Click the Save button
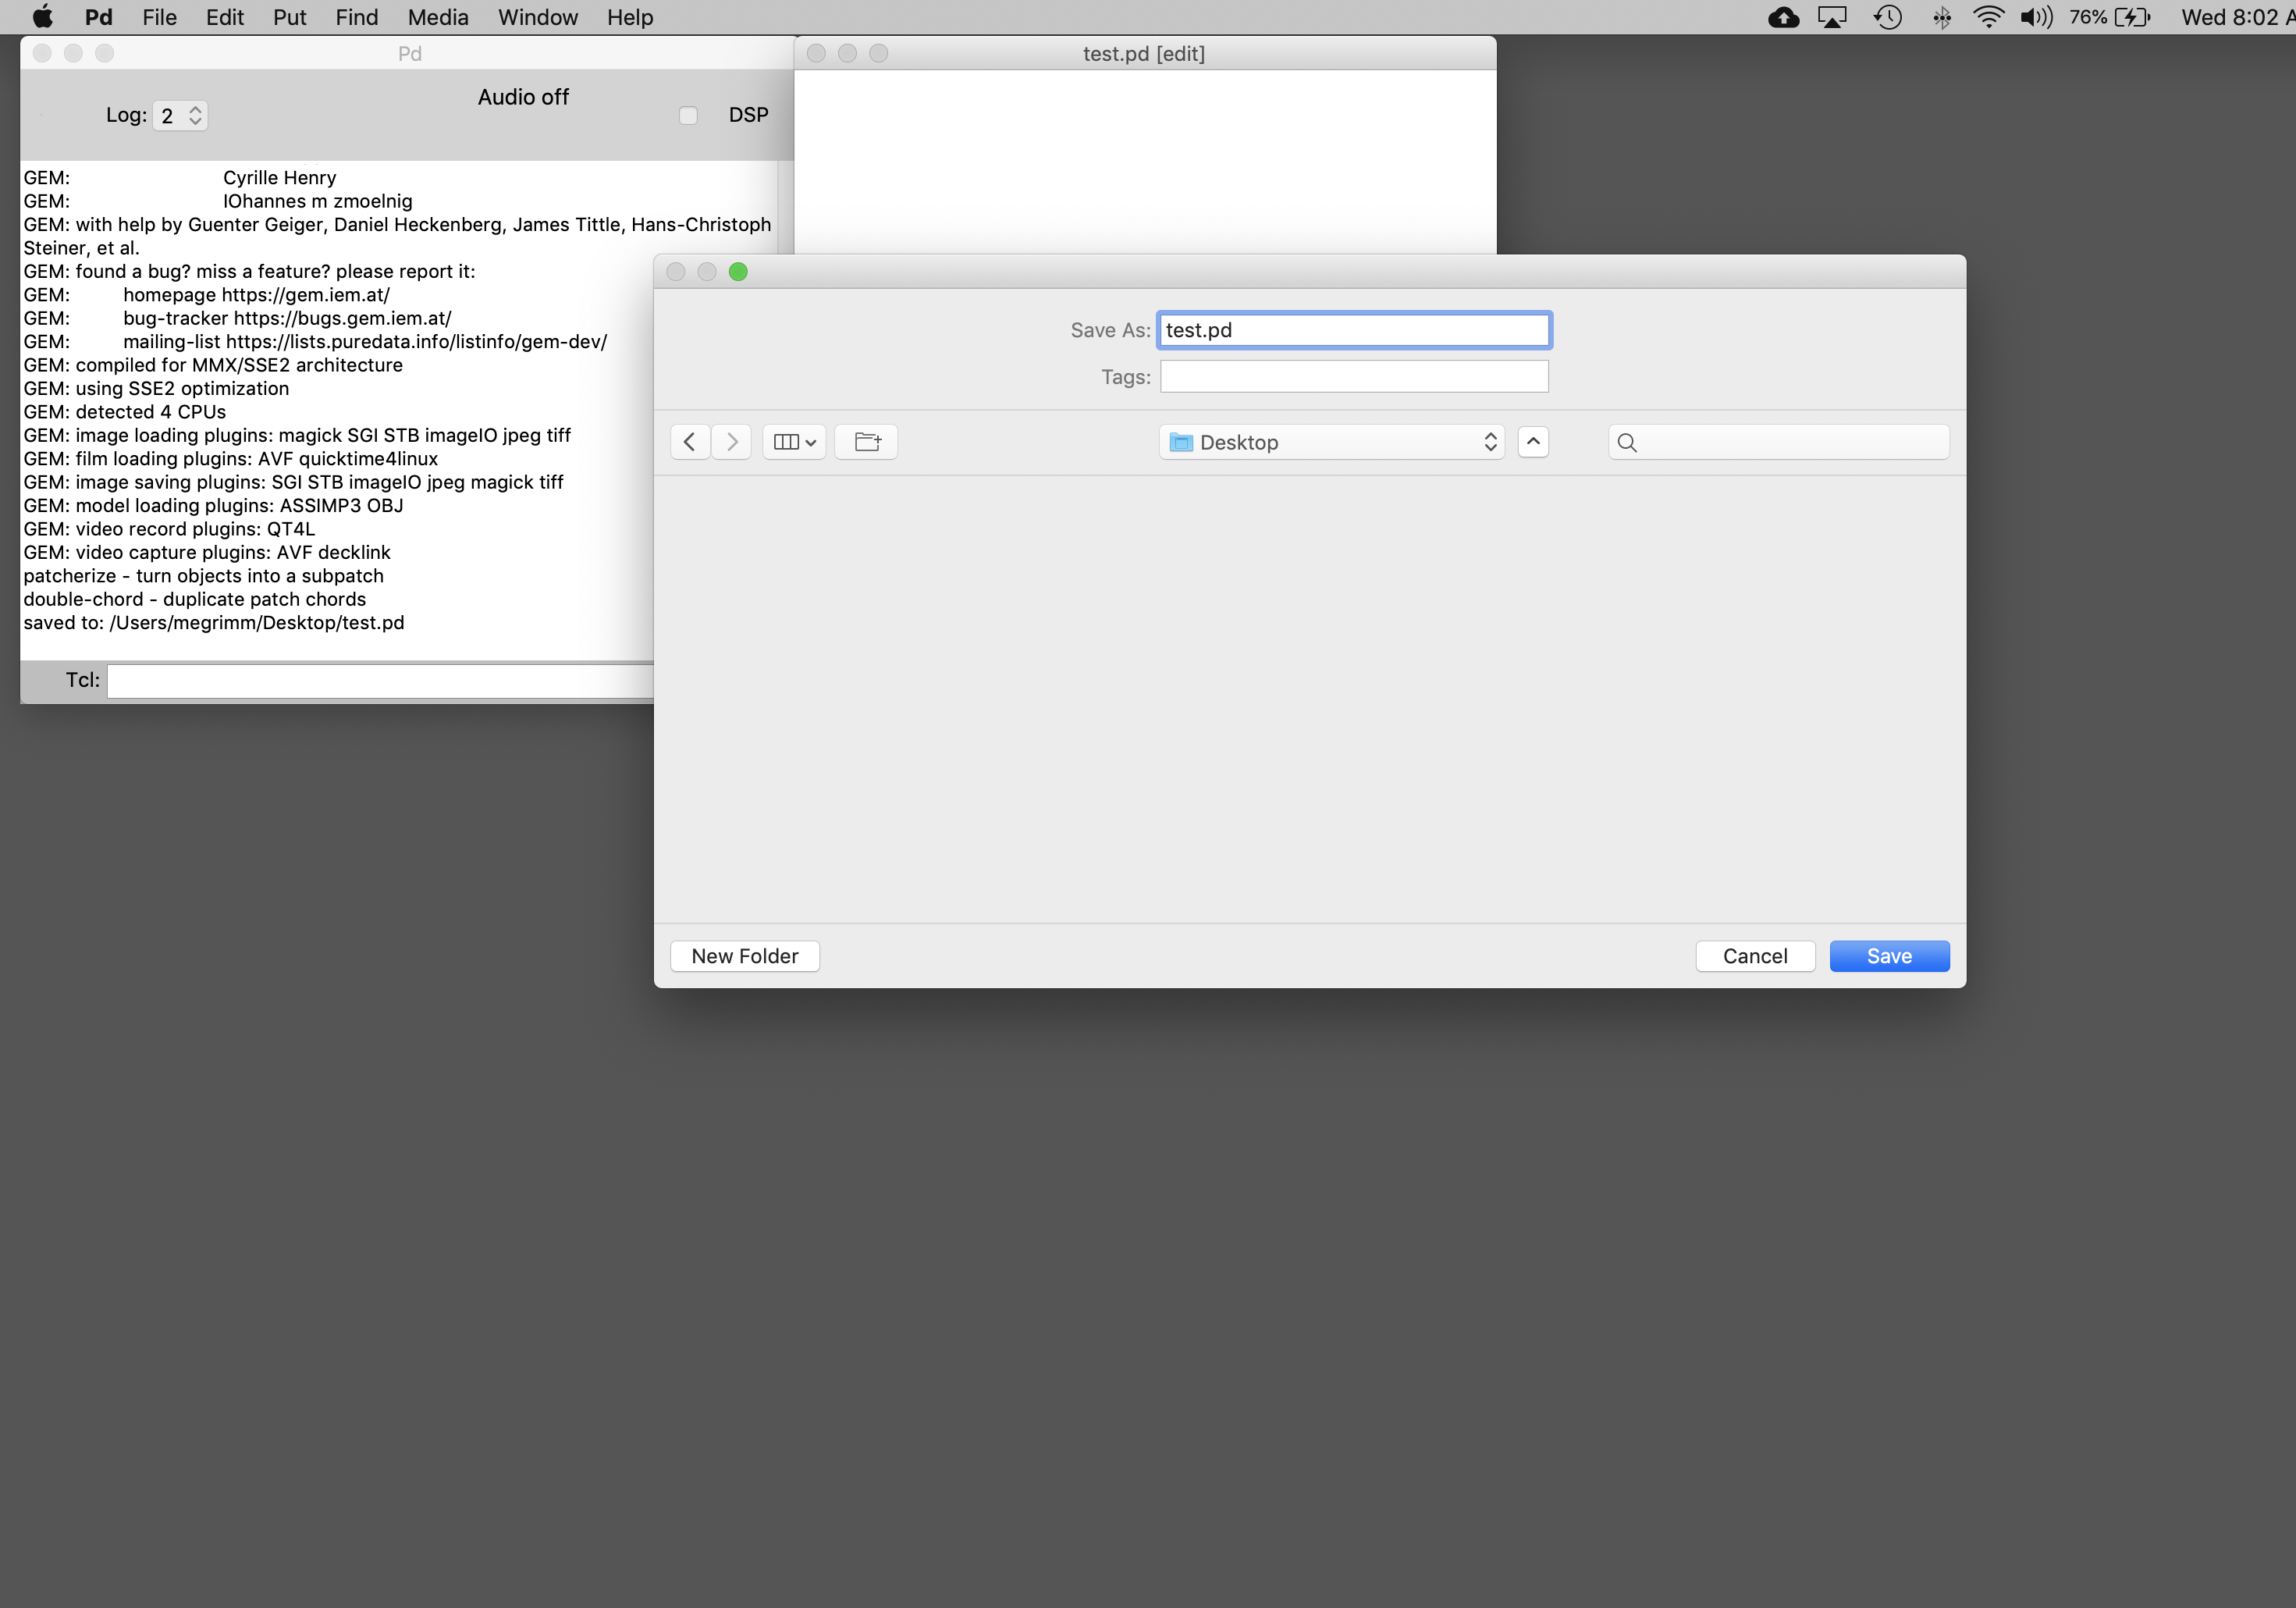 click(1888, 955)
